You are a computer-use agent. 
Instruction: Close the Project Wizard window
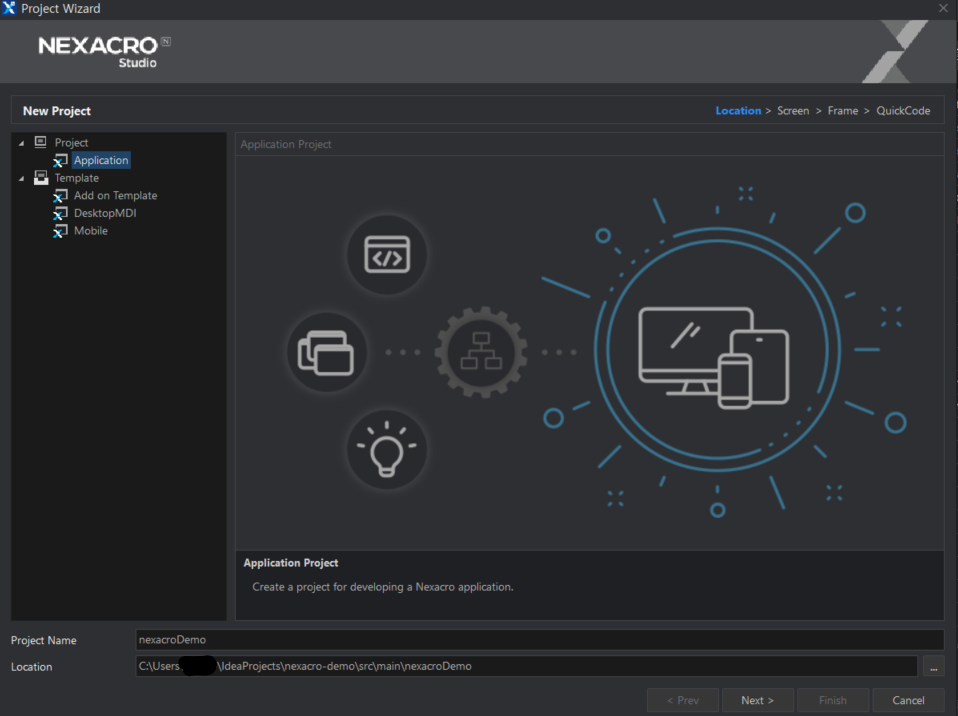tap(943, 8)
